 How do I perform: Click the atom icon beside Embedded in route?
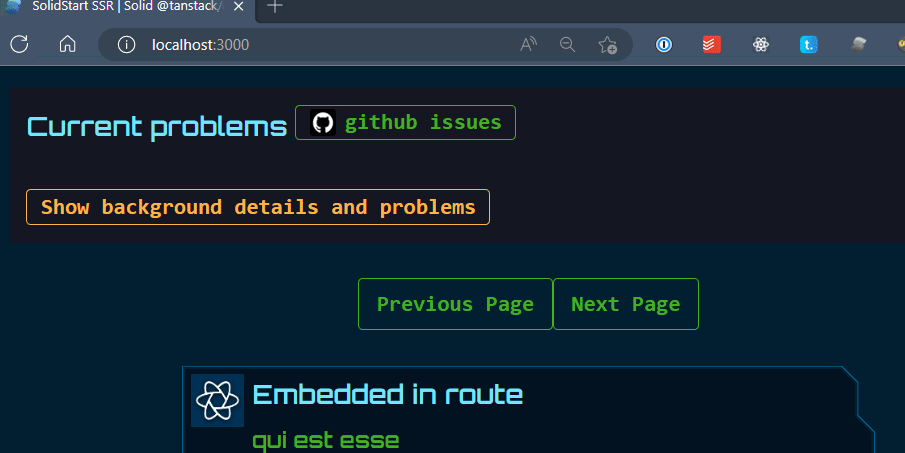(218, 400)
